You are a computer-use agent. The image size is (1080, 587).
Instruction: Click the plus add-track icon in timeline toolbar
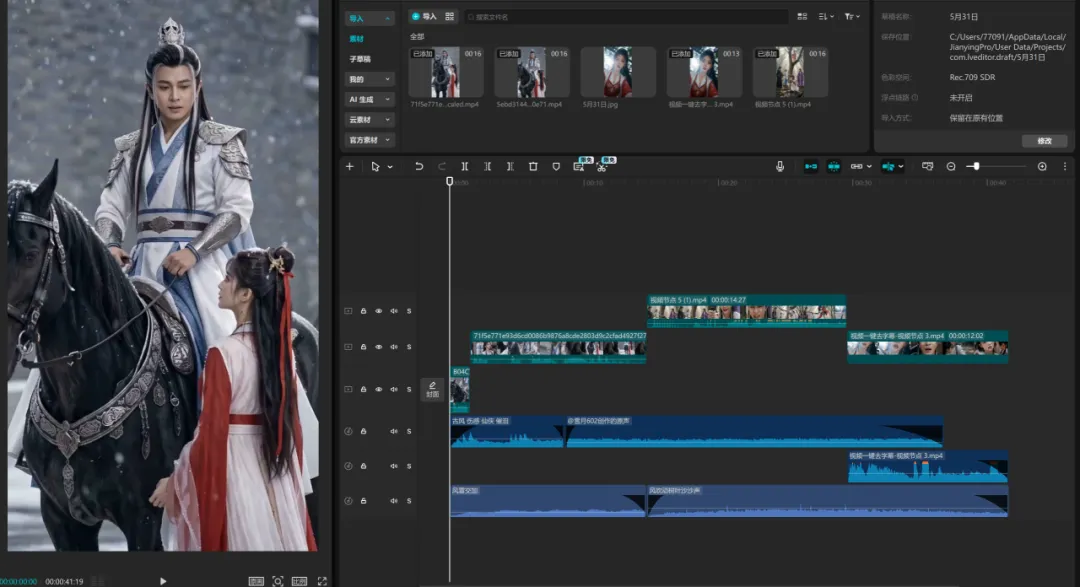(349, 166)
